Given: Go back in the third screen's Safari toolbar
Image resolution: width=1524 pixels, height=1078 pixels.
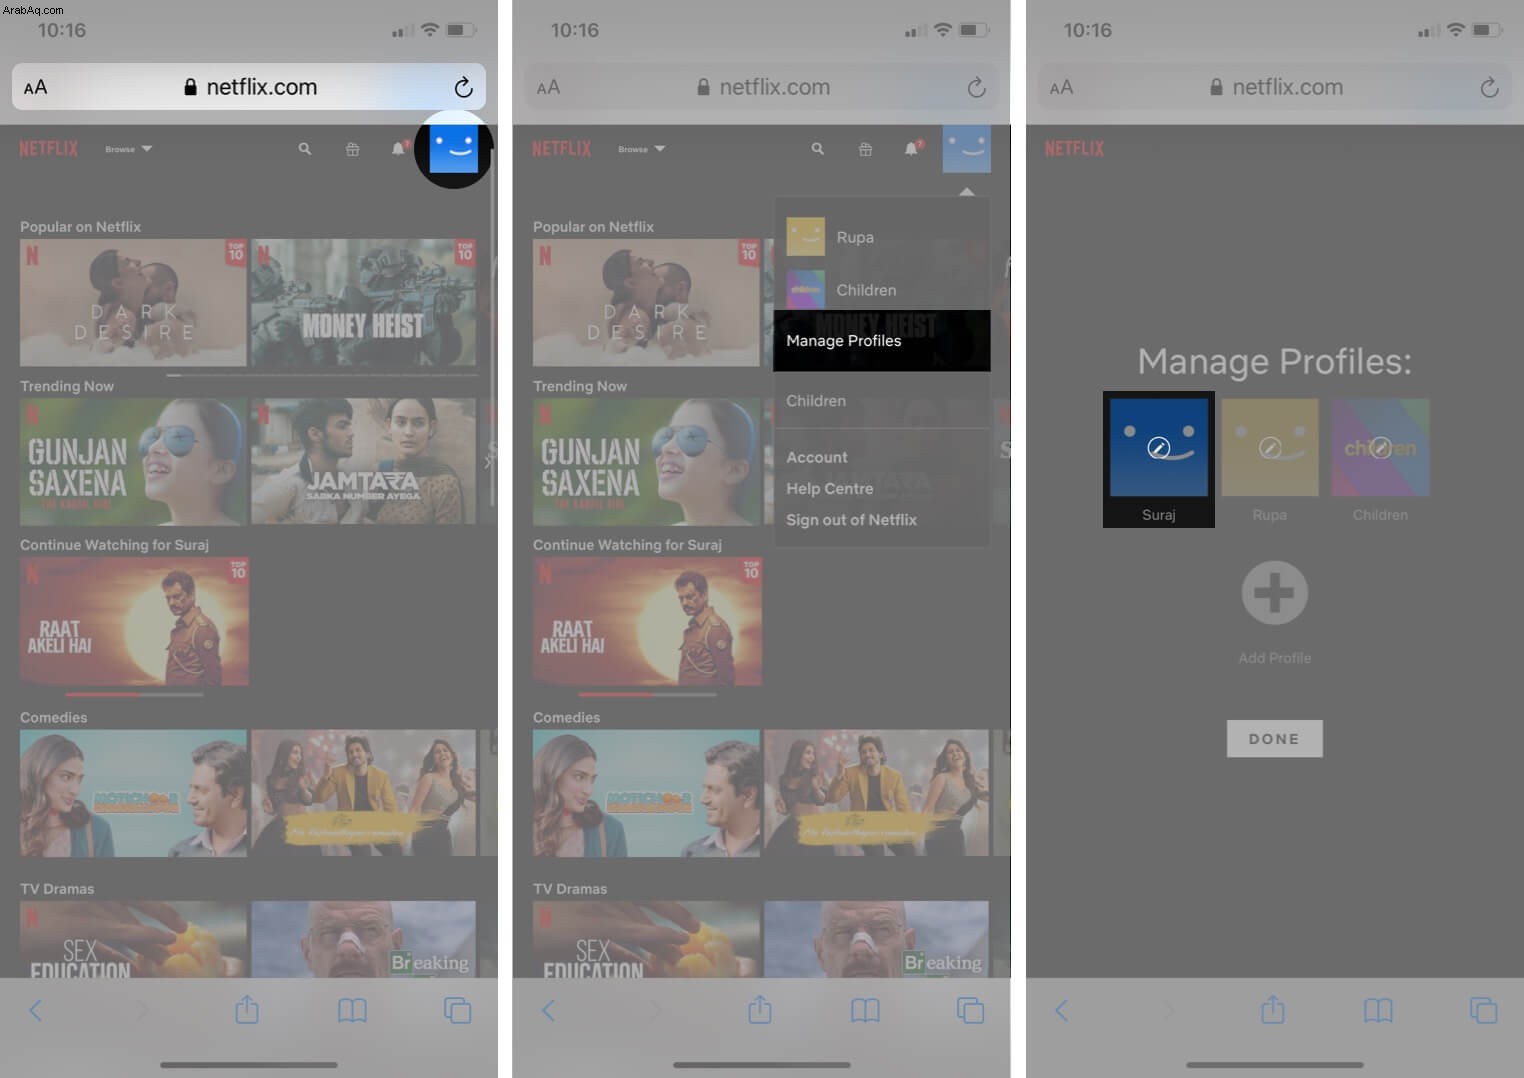Looking at the screenshot, I should click(1062, 1010).
